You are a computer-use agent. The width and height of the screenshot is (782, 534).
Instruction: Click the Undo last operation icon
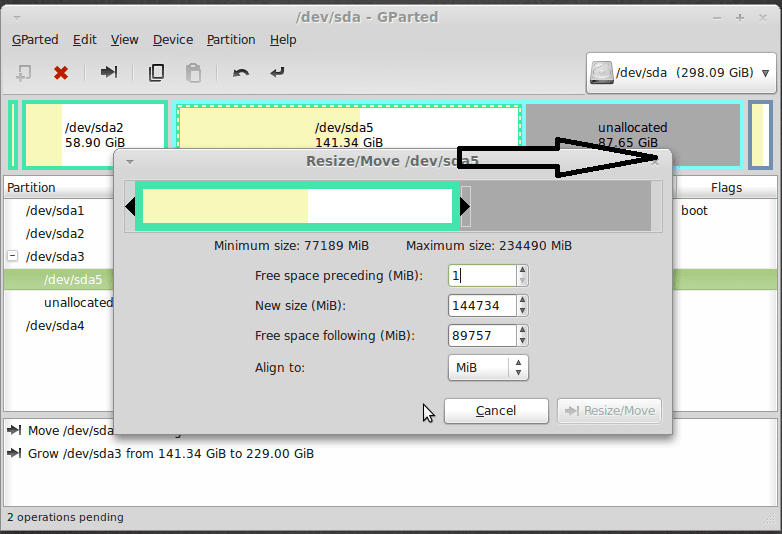pyautogui.click(x=241, y=73)
